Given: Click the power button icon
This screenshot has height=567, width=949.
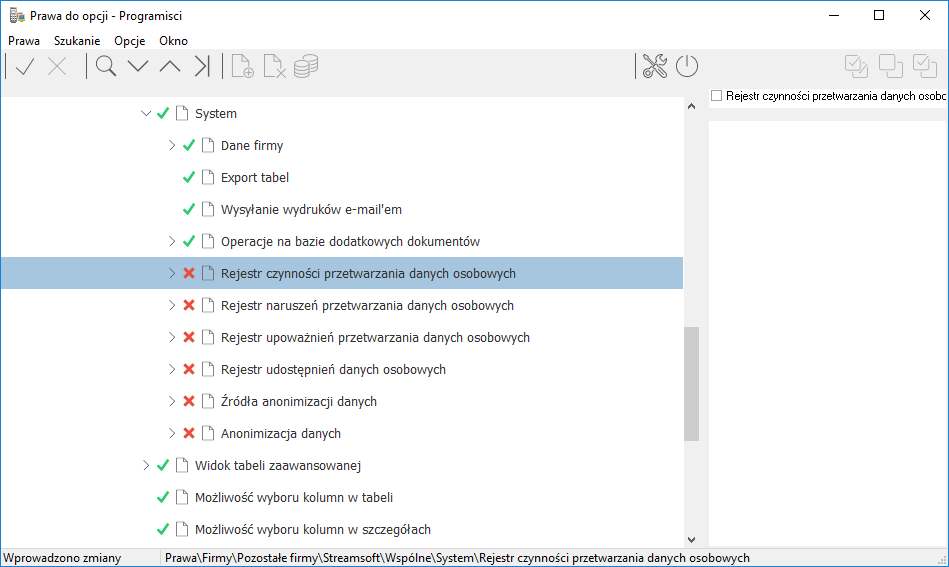Looking at the screenshot, I should [x=687, y=66].
